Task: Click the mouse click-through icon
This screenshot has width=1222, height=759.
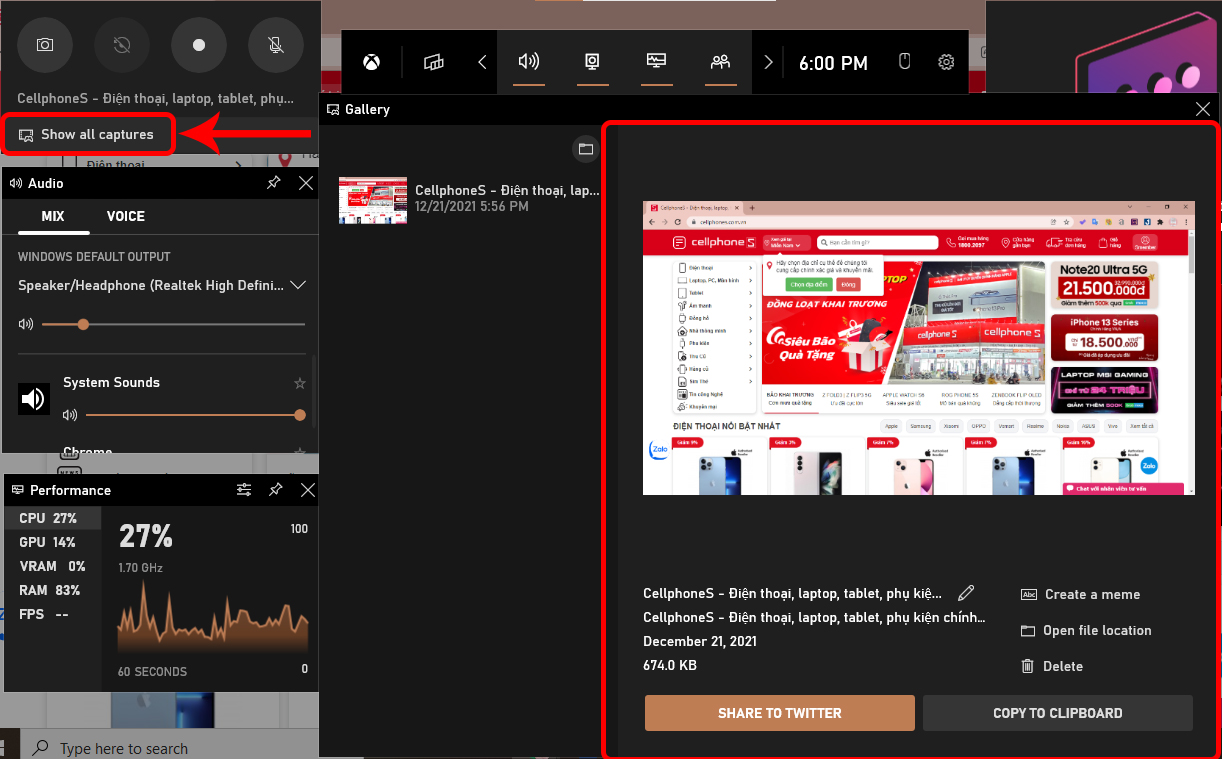Action: pos(905,62)
